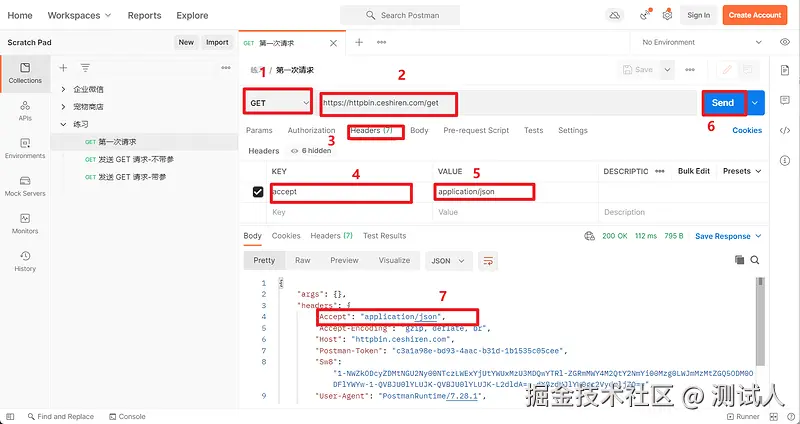The width and height of the screenshot is (800, 424).
Task: Click the Create Account button
Action: click(x=755, y=15)
